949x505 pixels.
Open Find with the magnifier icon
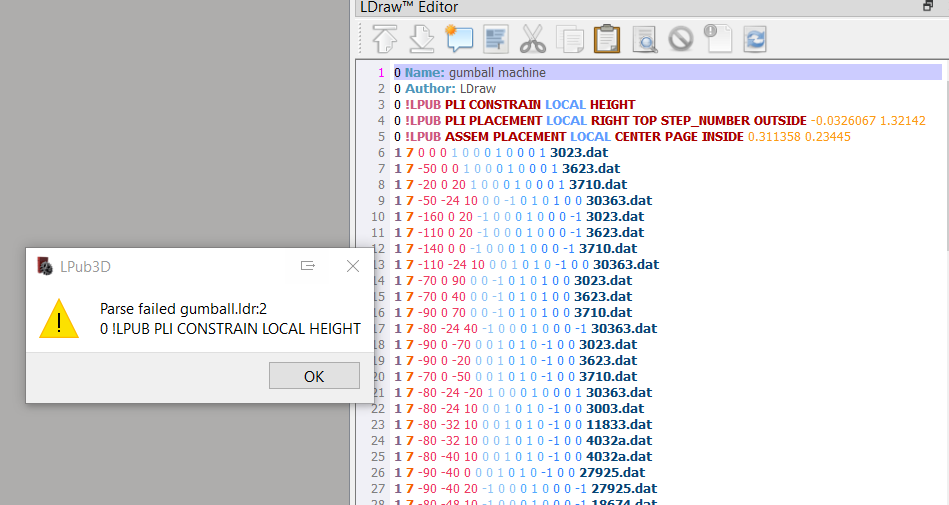click(645, 40)
